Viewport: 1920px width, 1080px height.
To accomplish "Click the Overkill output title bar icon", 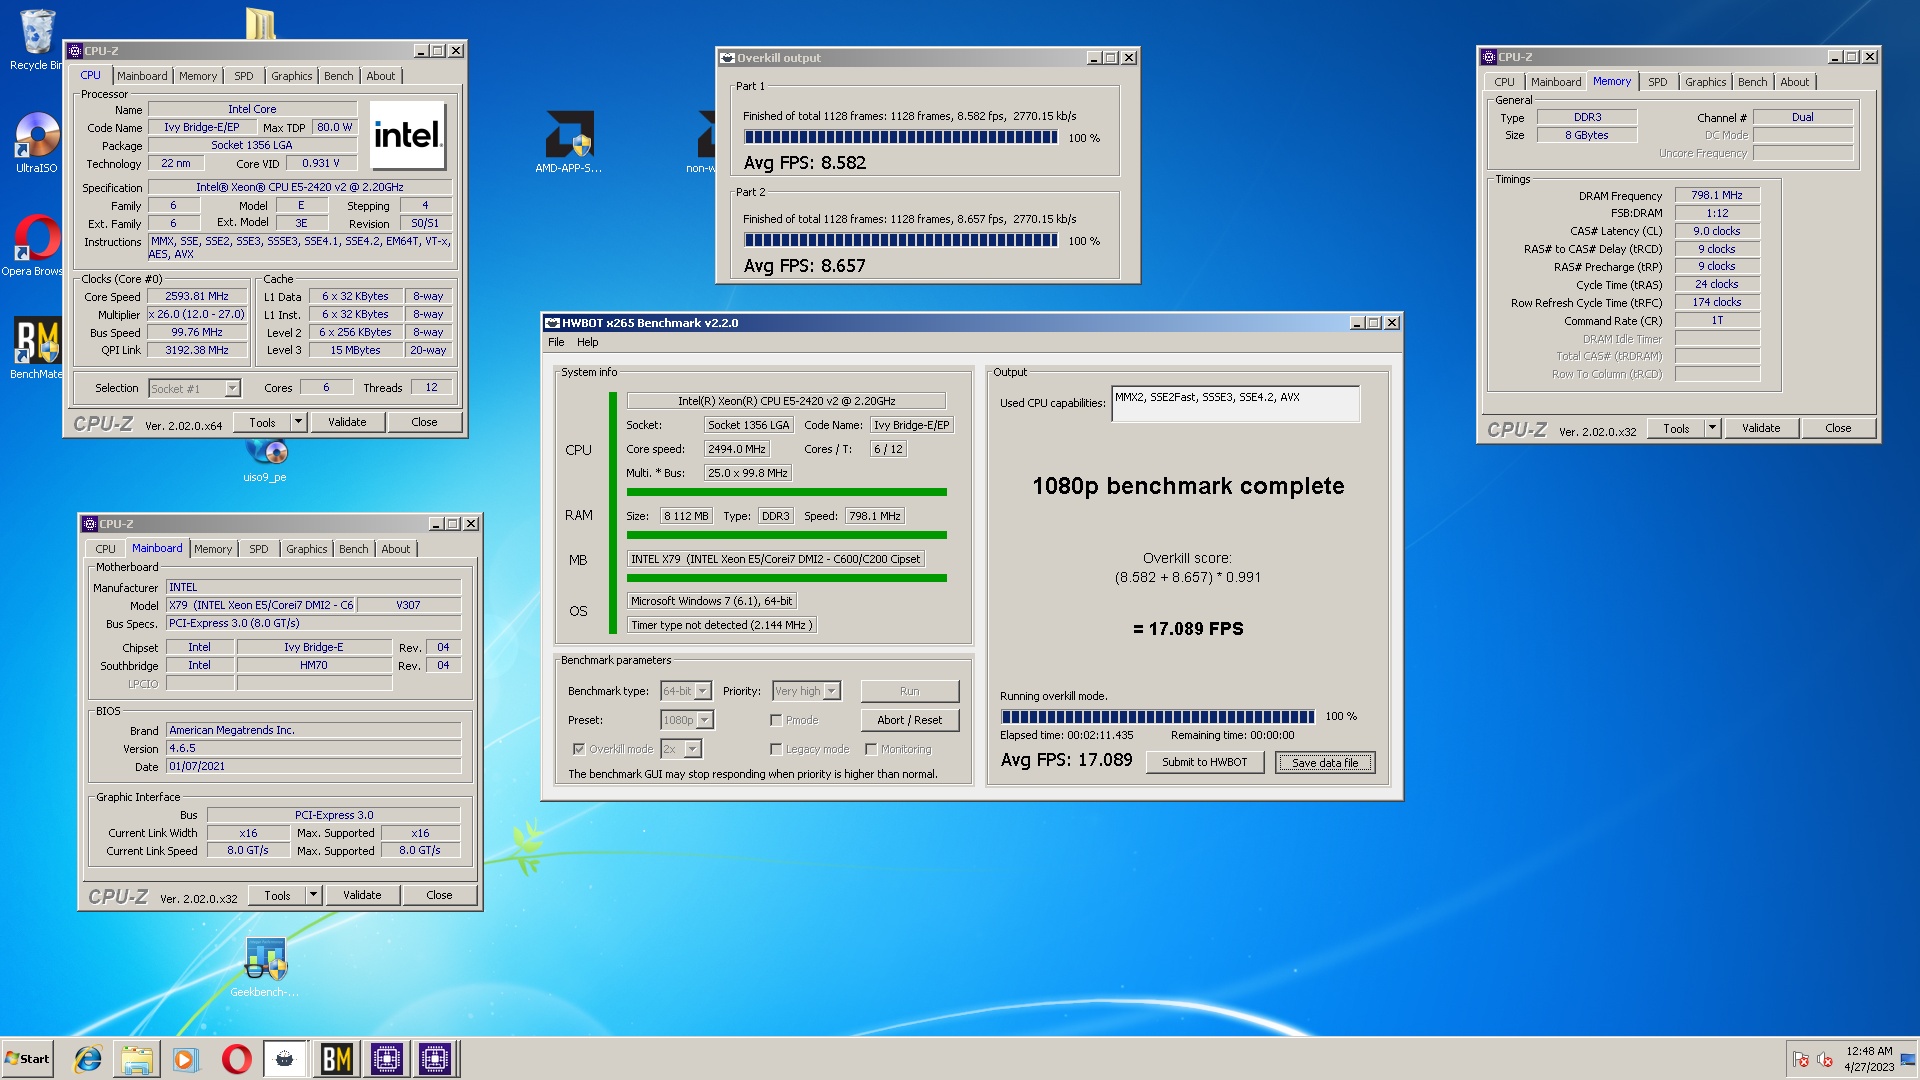I will click(x=727, y=58).
